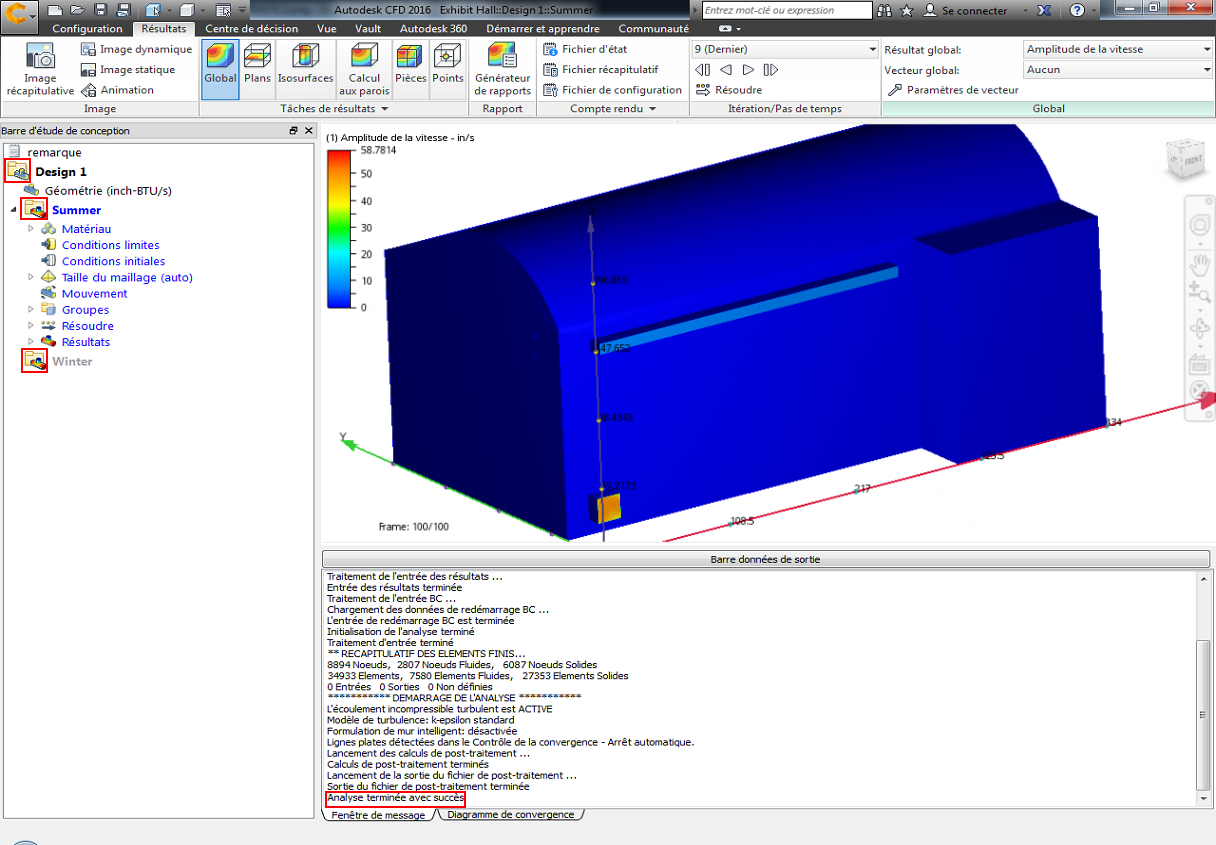Open the Image dynamique tool
This screenshot has height=845, width=1216.
pos(136,49)
